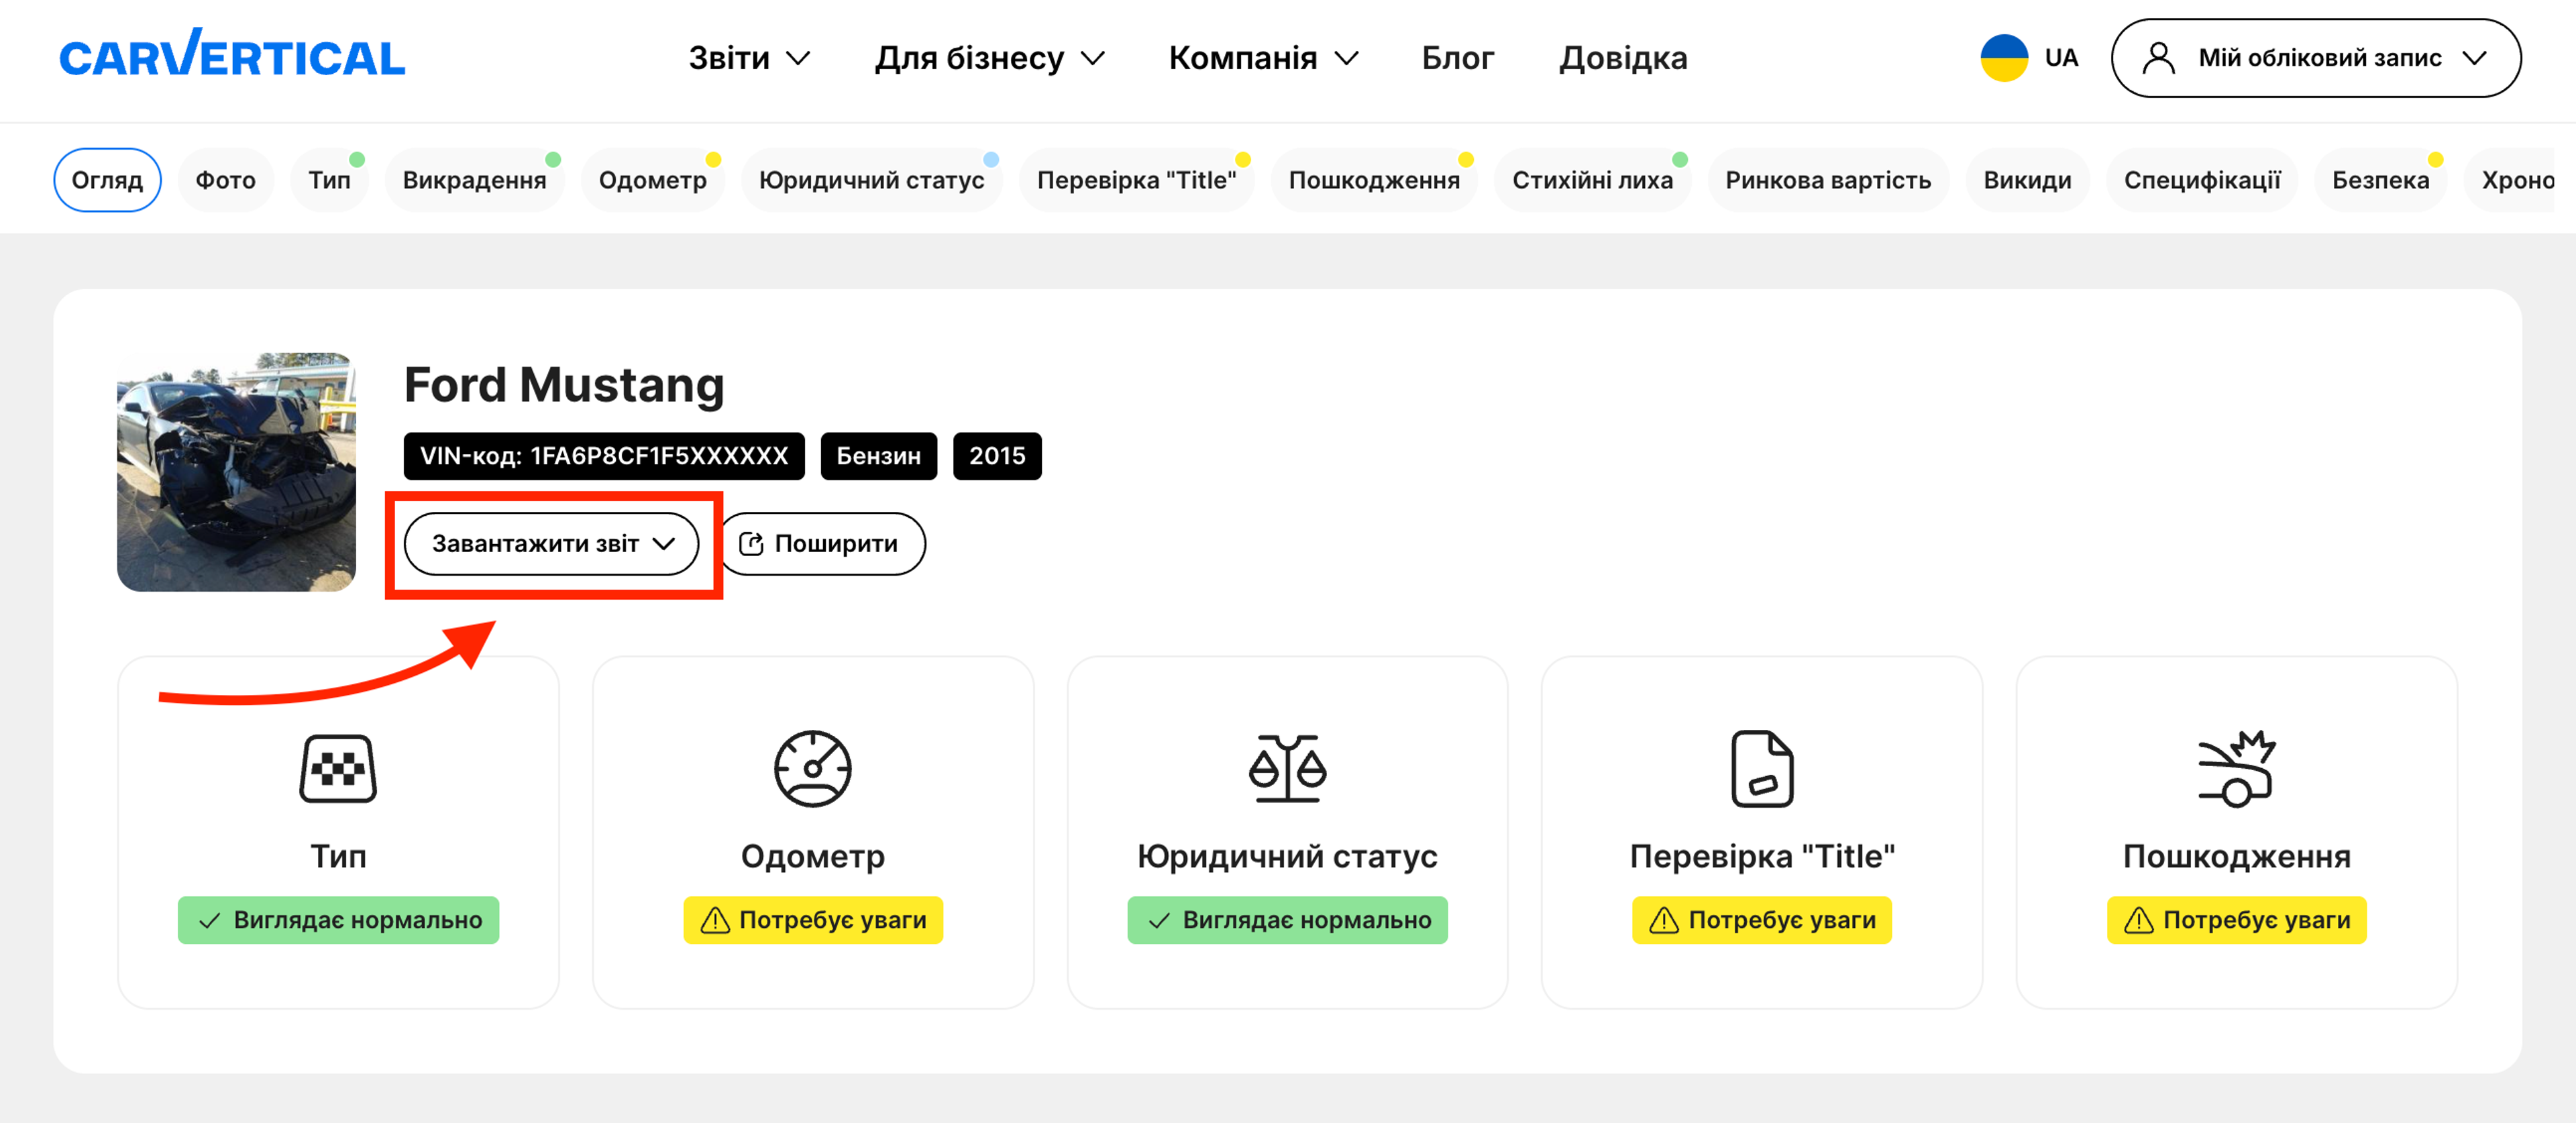Open the Юридичний статус card title
The image size is (2576, 1123).
(1287, 857)
